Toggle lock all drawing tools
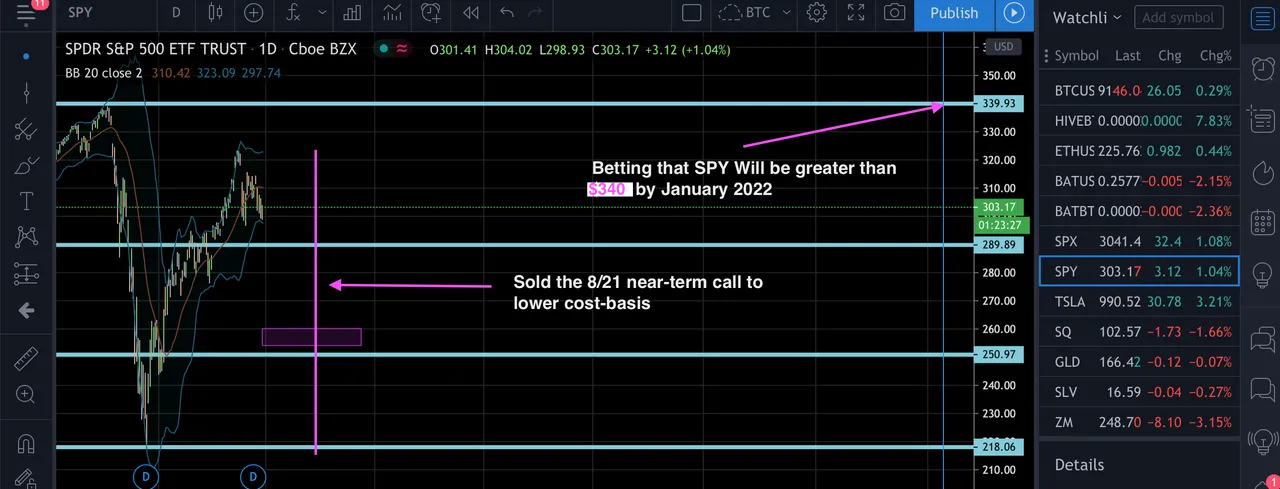Image resolution: width=1280 pixels, height=489 pixels. [x=26, y=479]
